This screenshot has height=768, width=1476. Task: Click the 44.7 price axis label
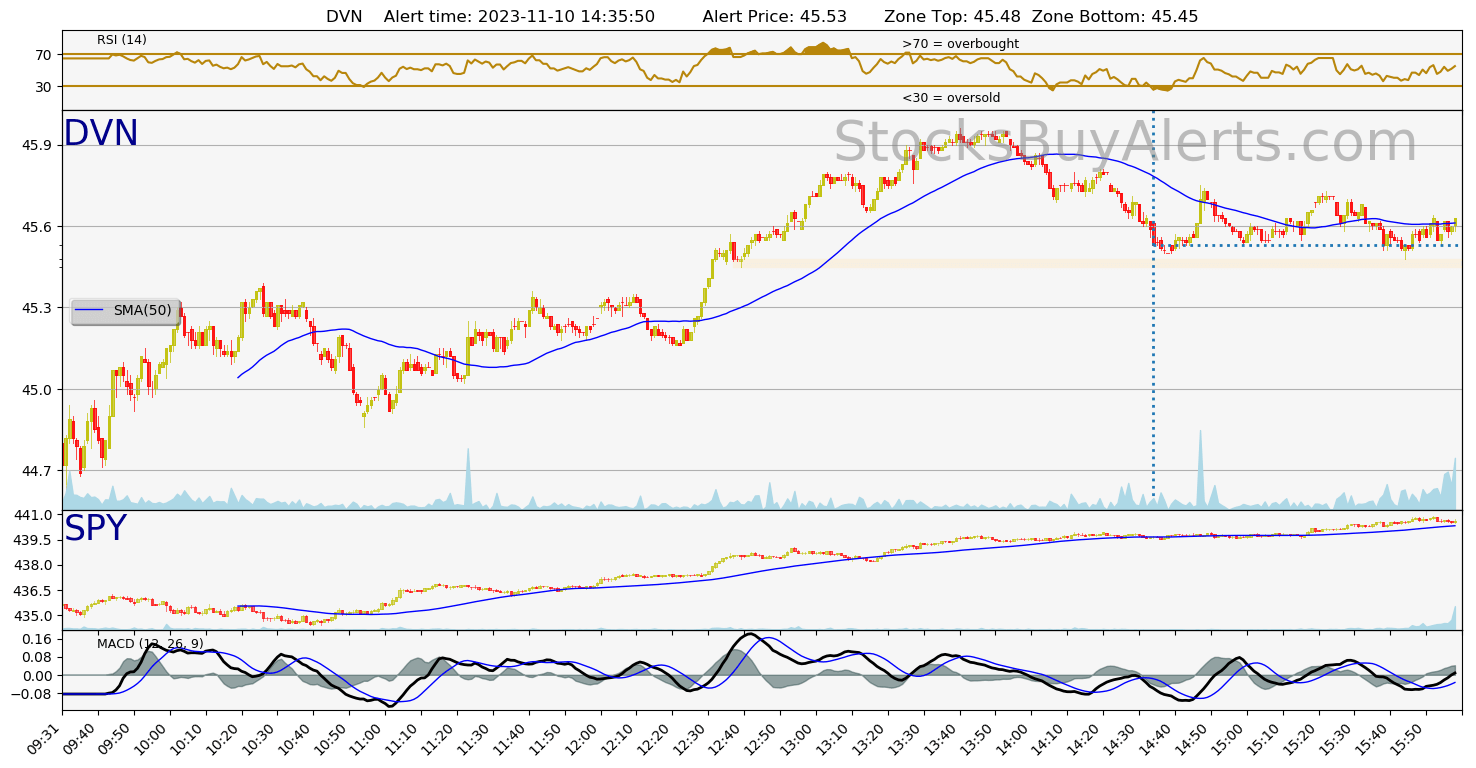tap(37, 471)
